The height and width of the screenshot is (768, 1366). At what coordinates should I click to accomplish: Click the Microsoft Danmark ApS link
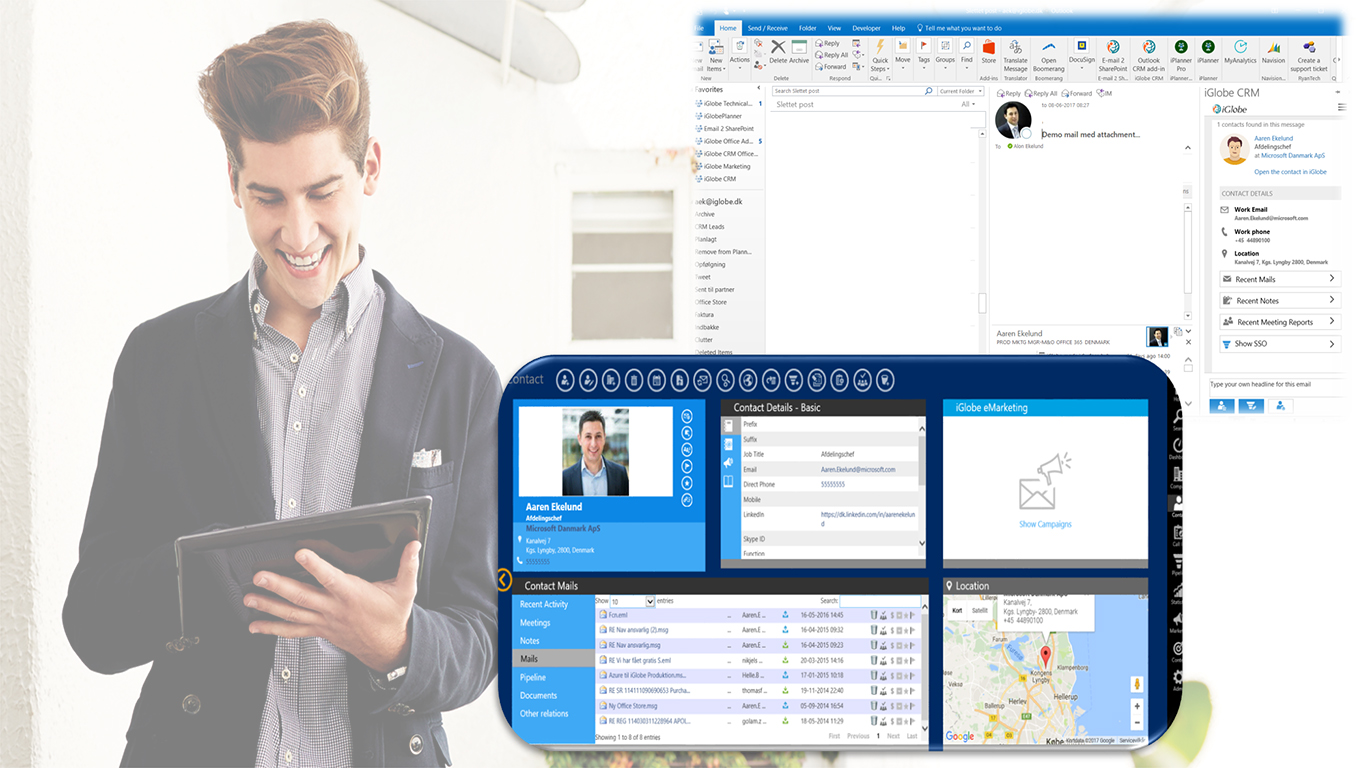tap(1293, 156)
